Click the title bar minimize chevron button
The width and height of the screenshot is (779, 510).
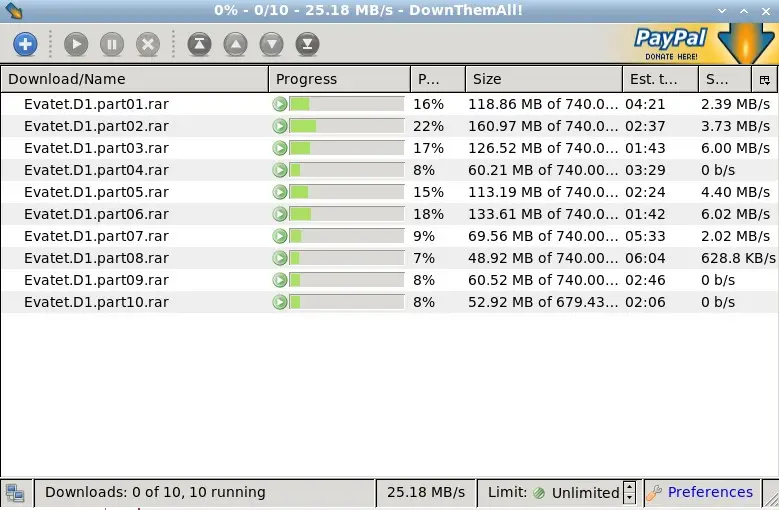722,11
